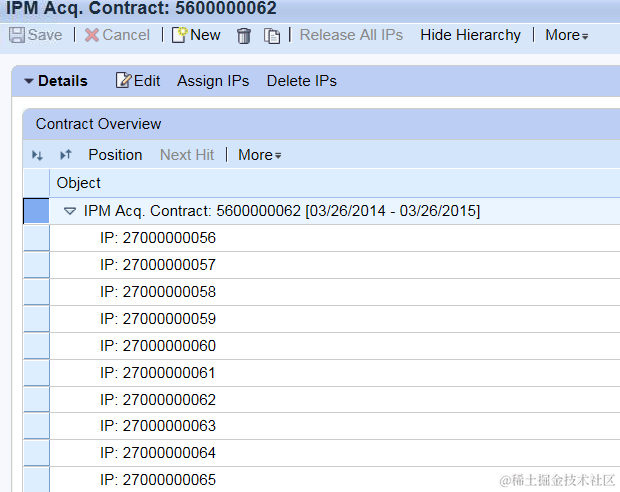Select the IPM Acq. Contract row selector
The width and height of the screenshot is (620, 492).
coord(36,211)
